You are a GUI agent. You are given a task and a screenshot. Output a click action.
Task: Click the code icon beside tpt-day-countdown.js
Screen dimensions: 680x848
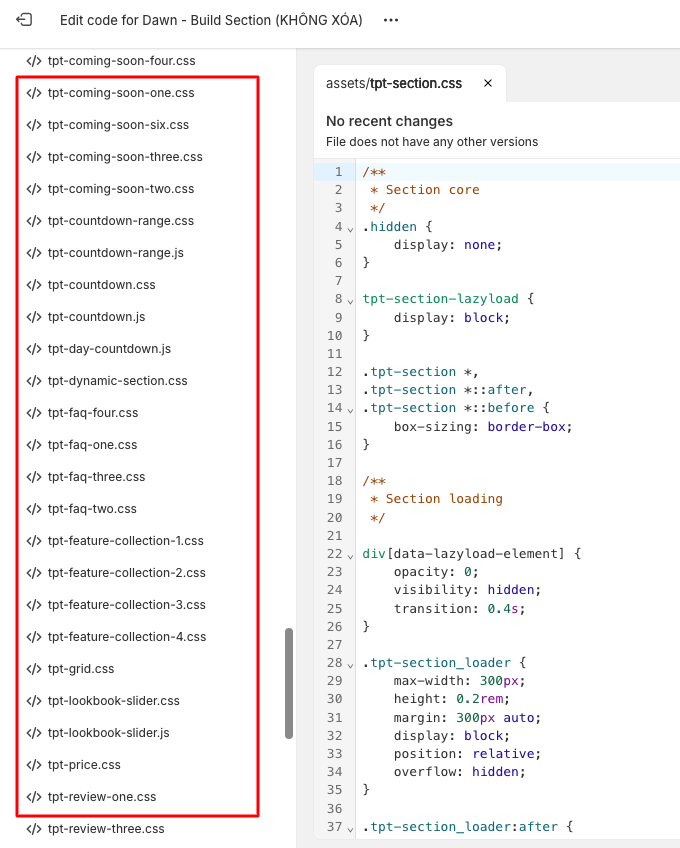point(34,349)
